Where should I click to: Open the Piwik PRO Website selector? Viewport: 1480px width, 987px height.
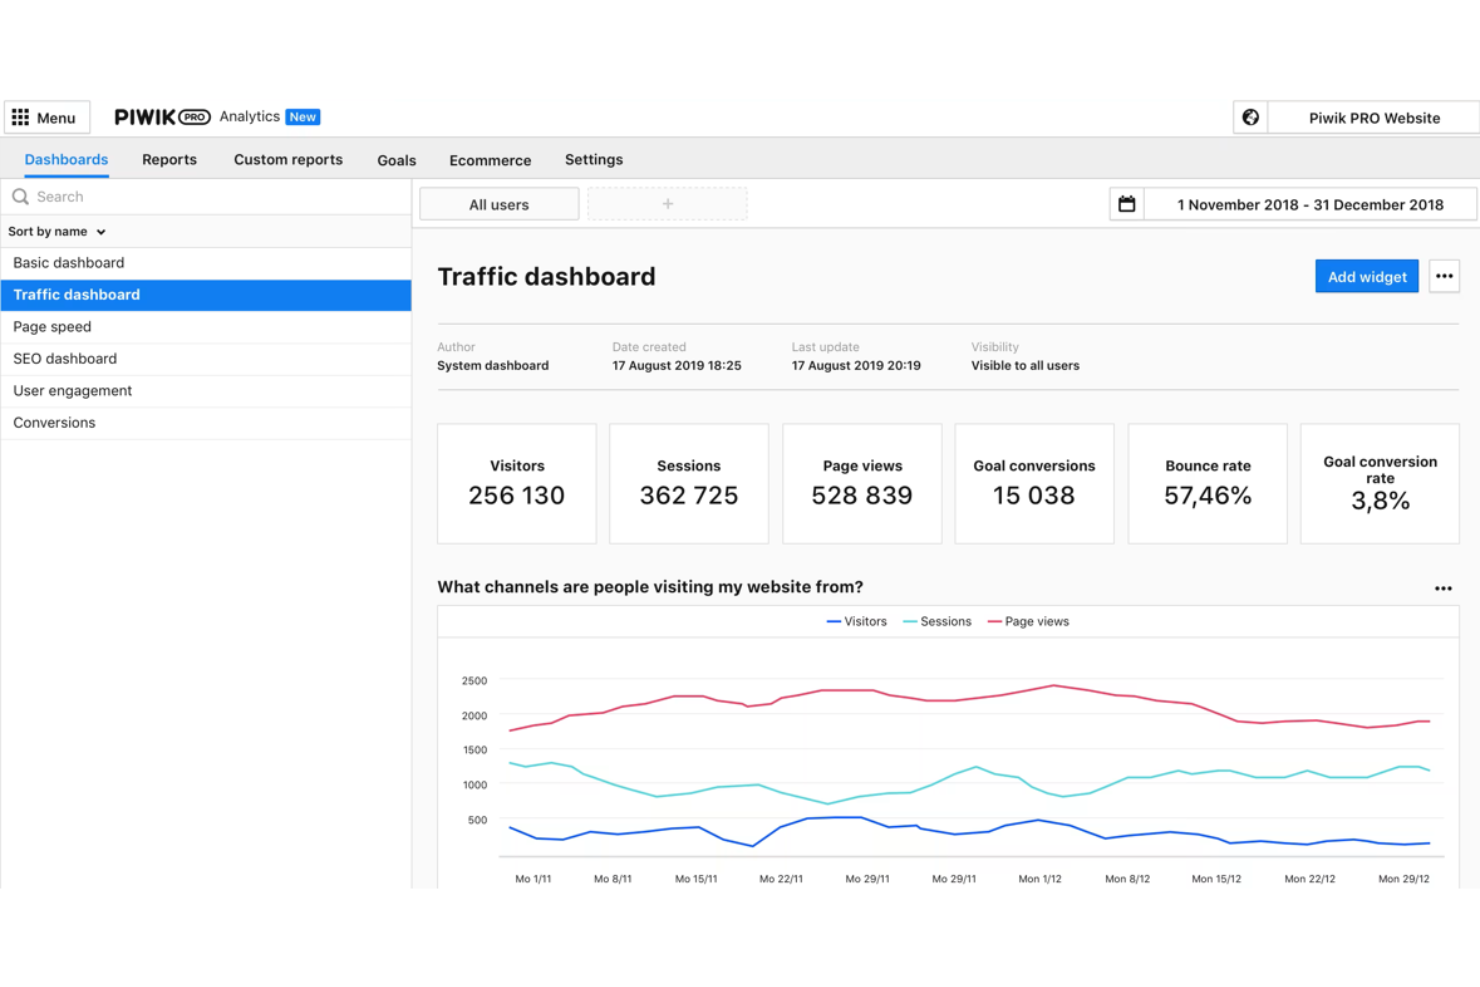[x=1374, y=117]
